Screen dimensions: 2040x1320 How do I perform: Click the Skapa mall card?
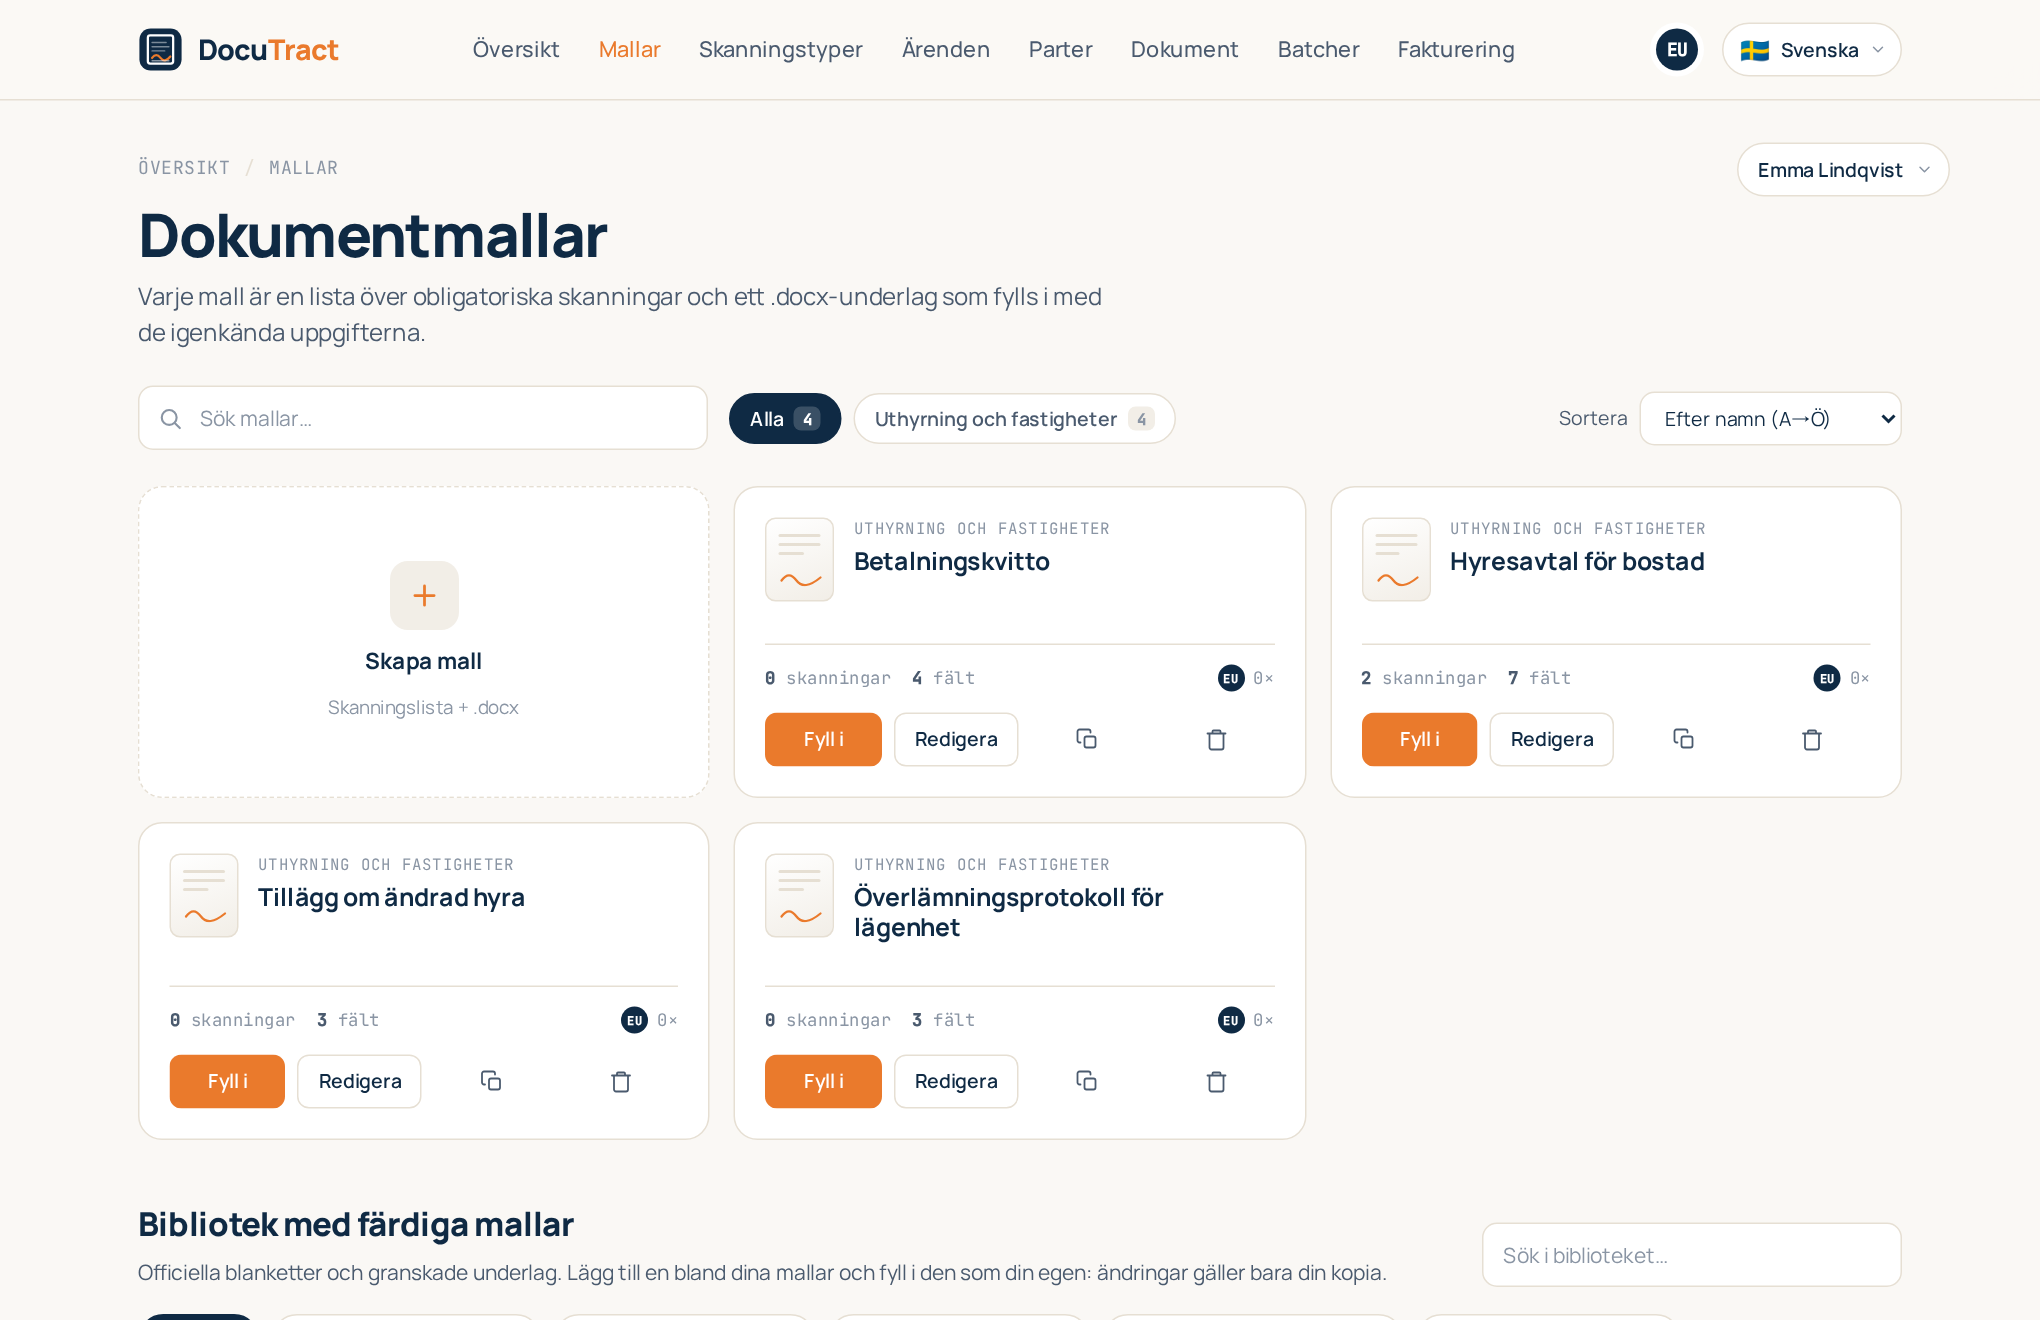[424, 642]
